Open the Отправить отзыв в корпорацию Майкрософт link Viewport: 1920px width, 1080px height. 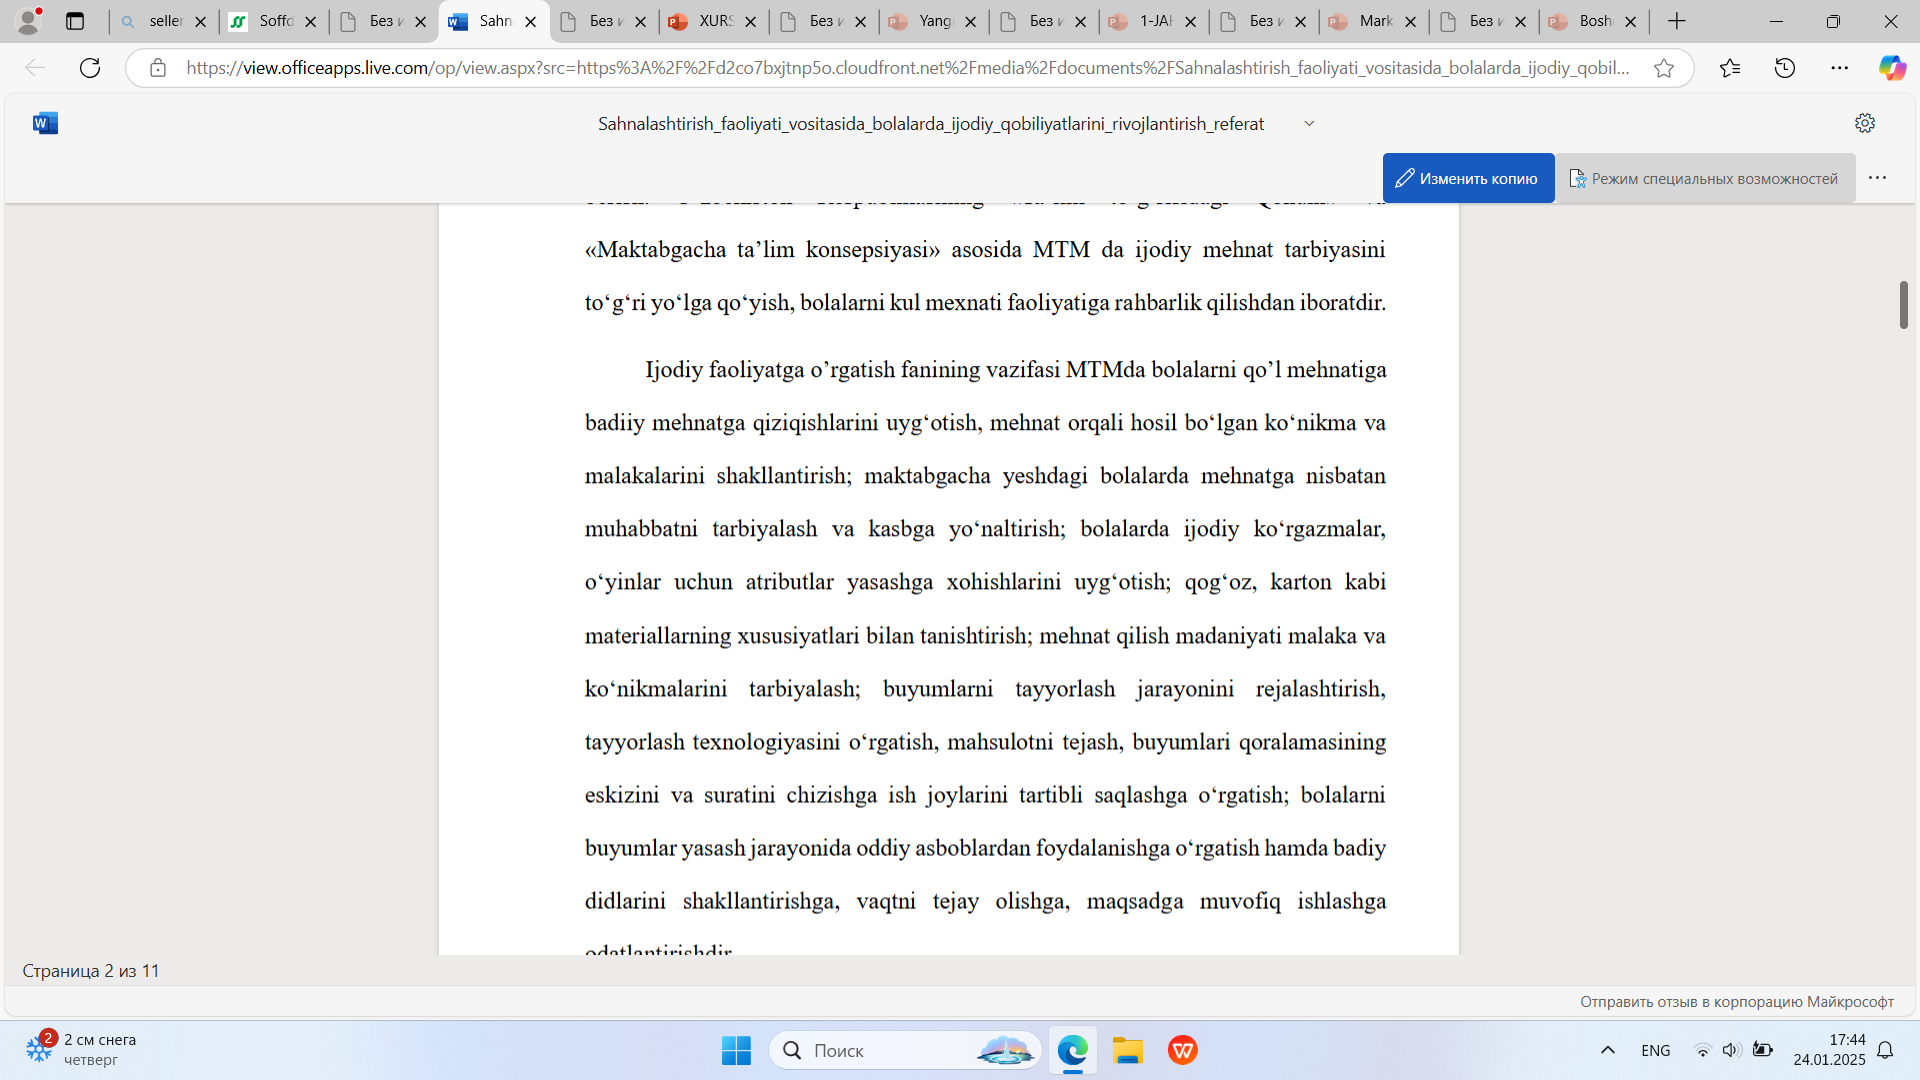[1737, 1002]
